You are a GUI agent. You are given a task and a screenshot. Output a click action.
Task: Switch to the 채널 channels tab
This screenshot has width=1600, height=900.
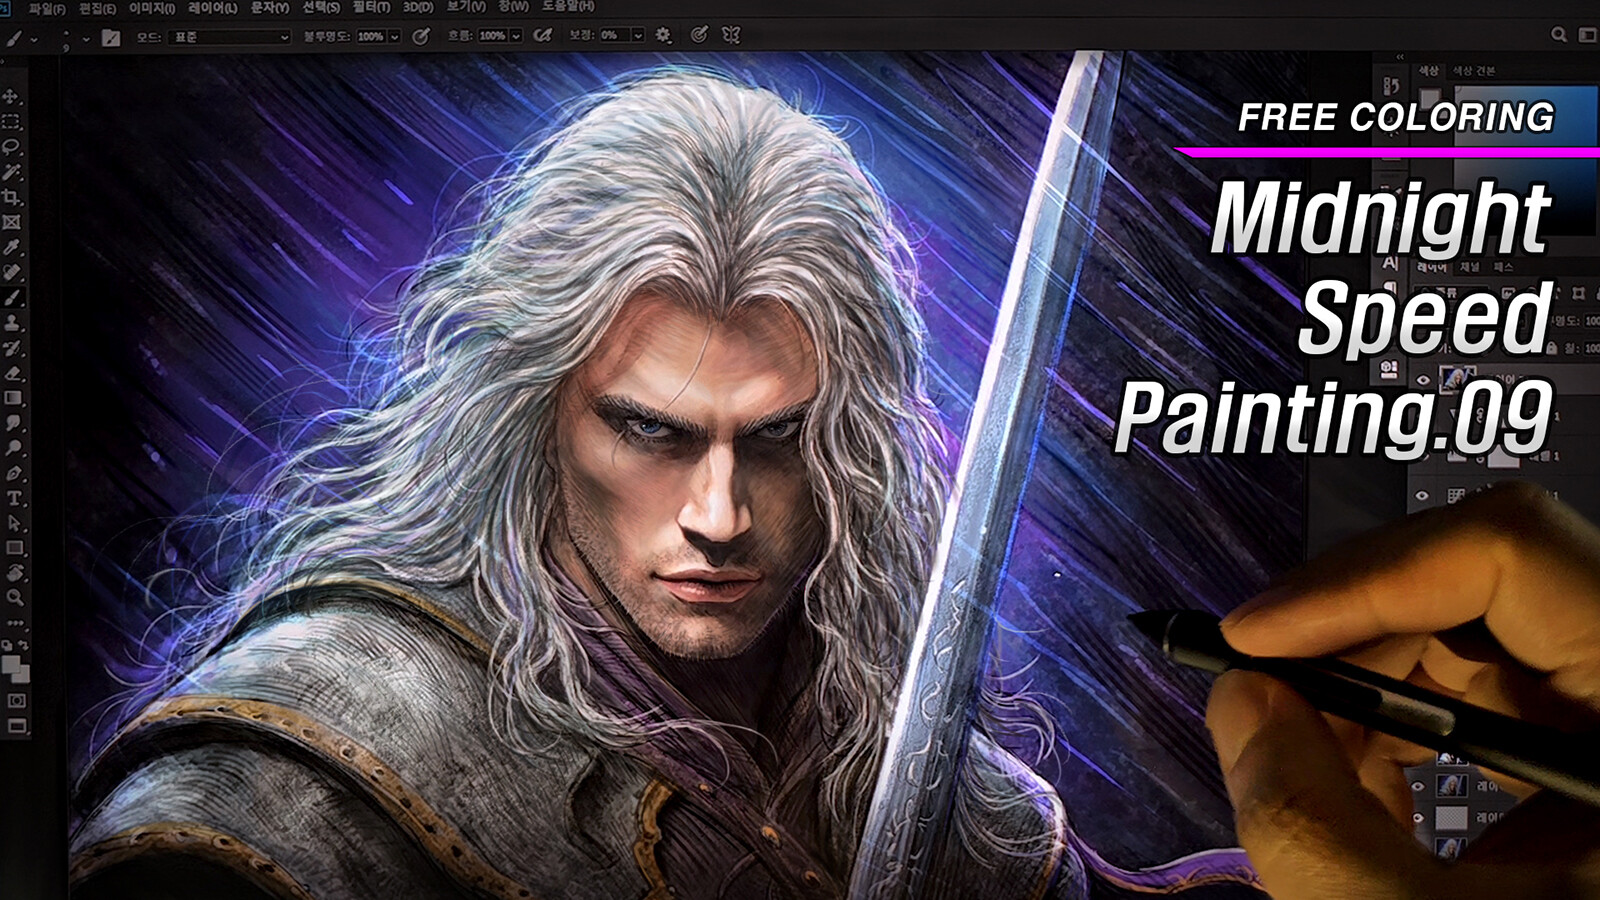(1470, 268)
